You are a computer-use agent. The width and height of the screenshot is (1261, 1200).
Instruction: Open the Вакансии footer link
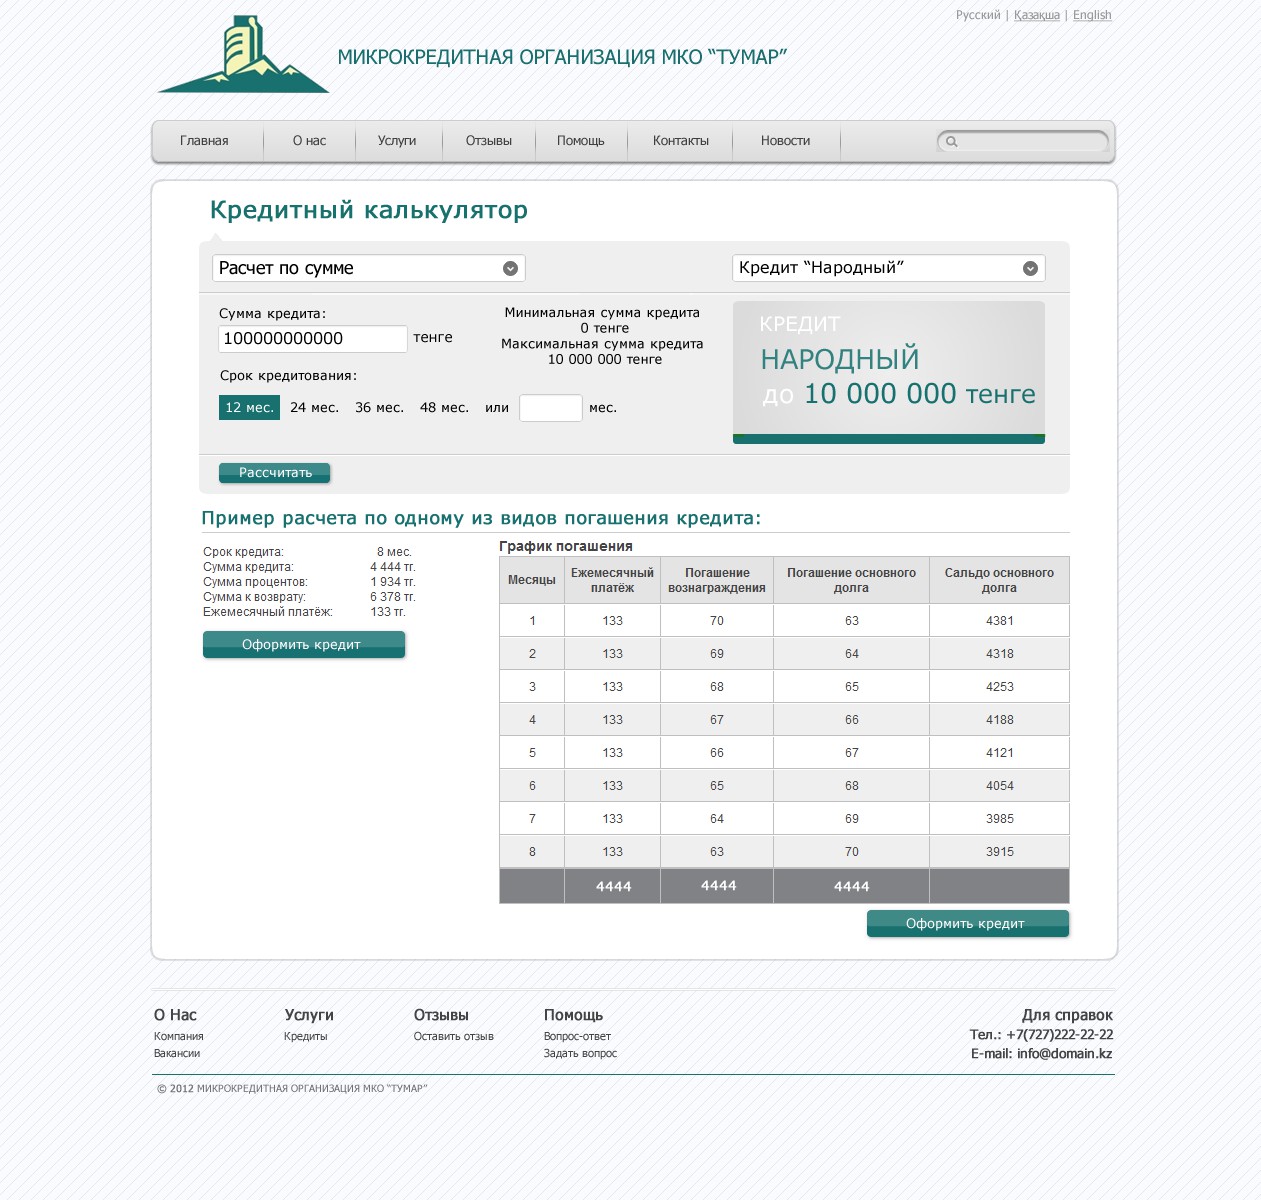177,1054
